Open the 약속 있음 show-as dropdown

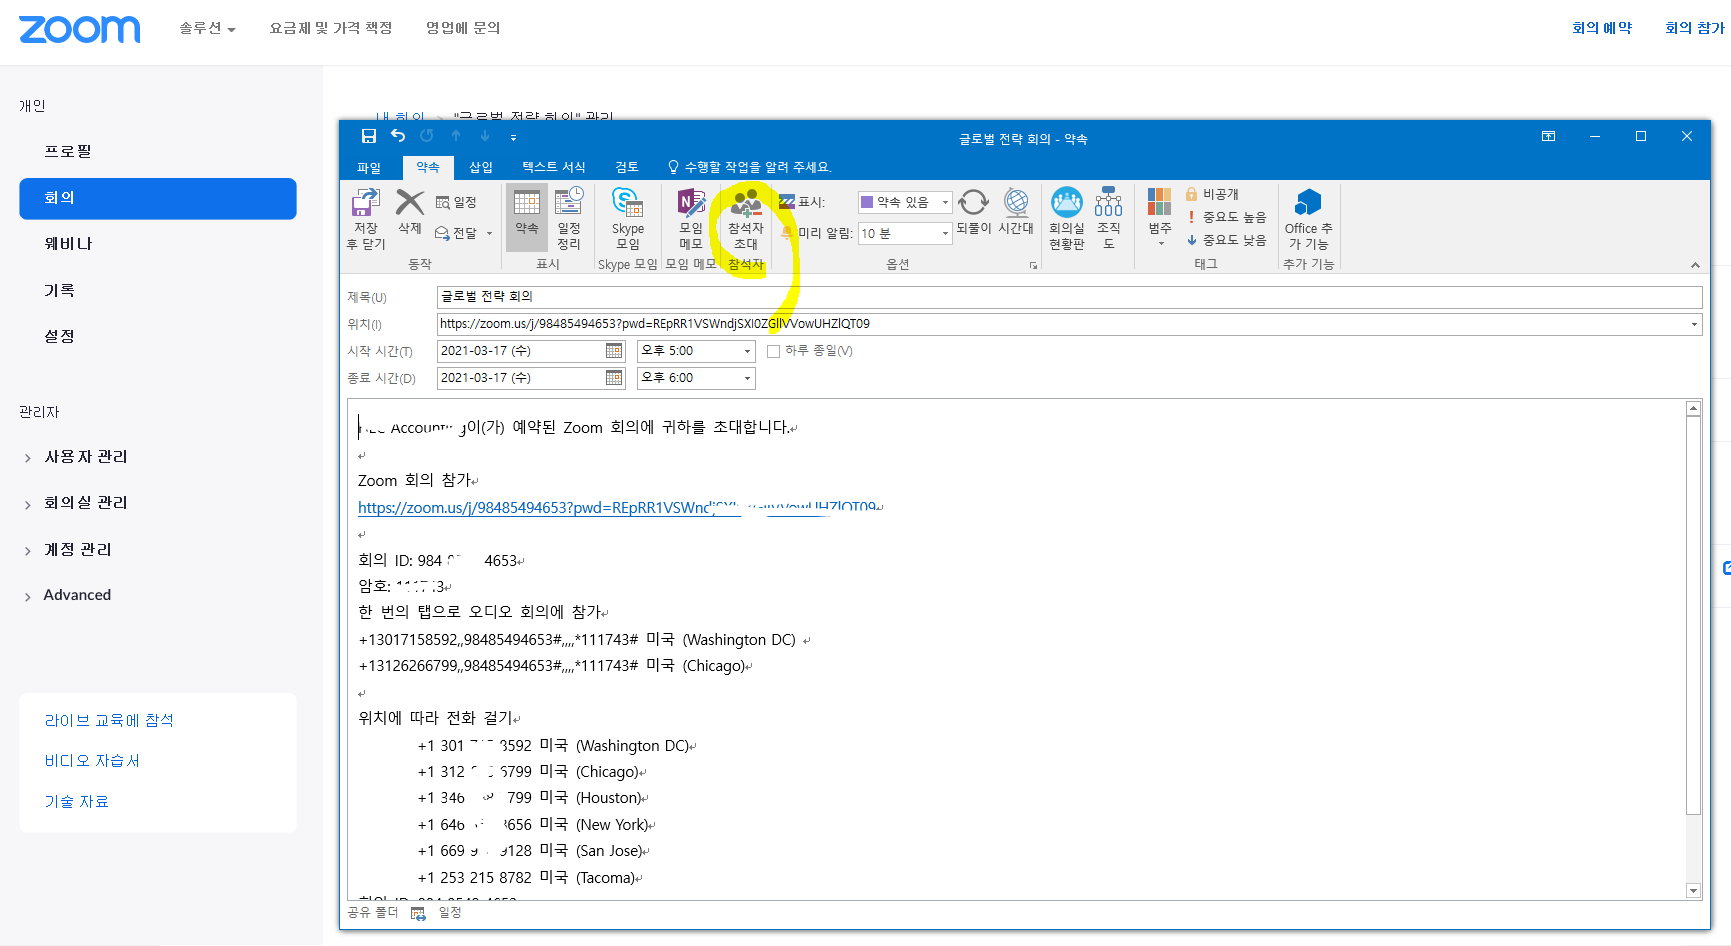coord(945,202)
